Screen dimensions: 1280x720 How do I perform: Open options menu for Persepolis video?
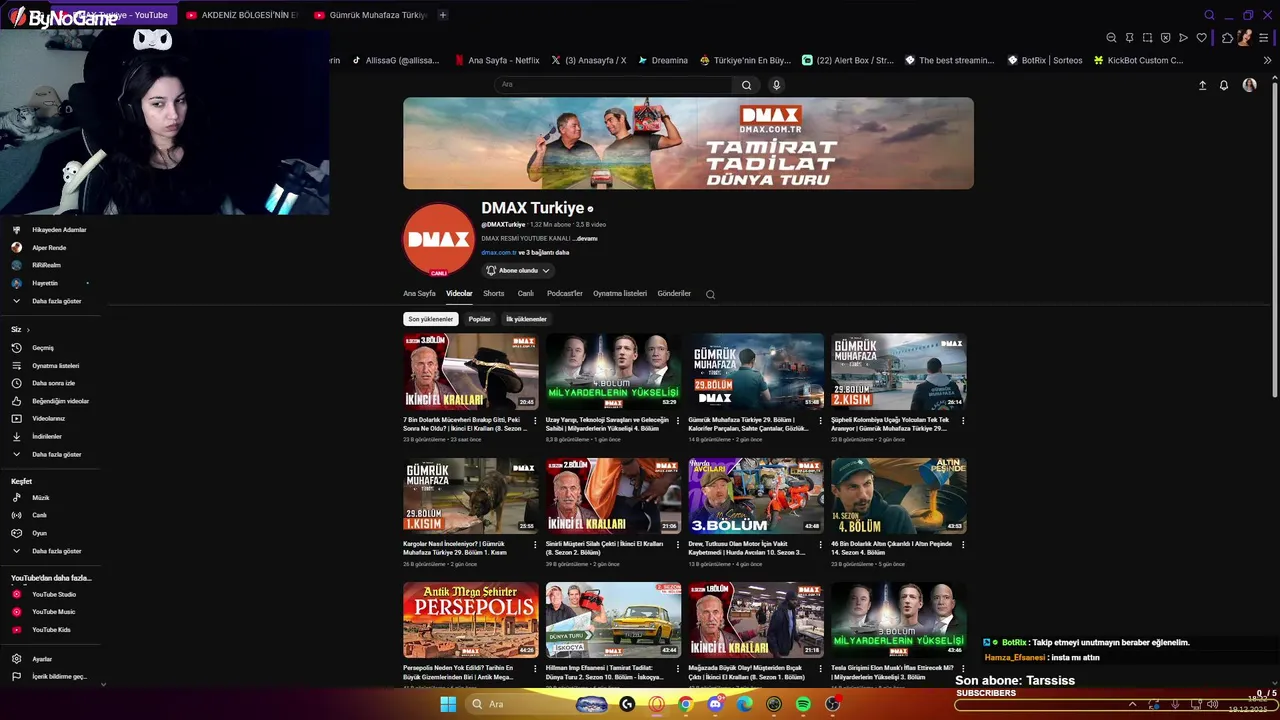(x=535, y=668)
